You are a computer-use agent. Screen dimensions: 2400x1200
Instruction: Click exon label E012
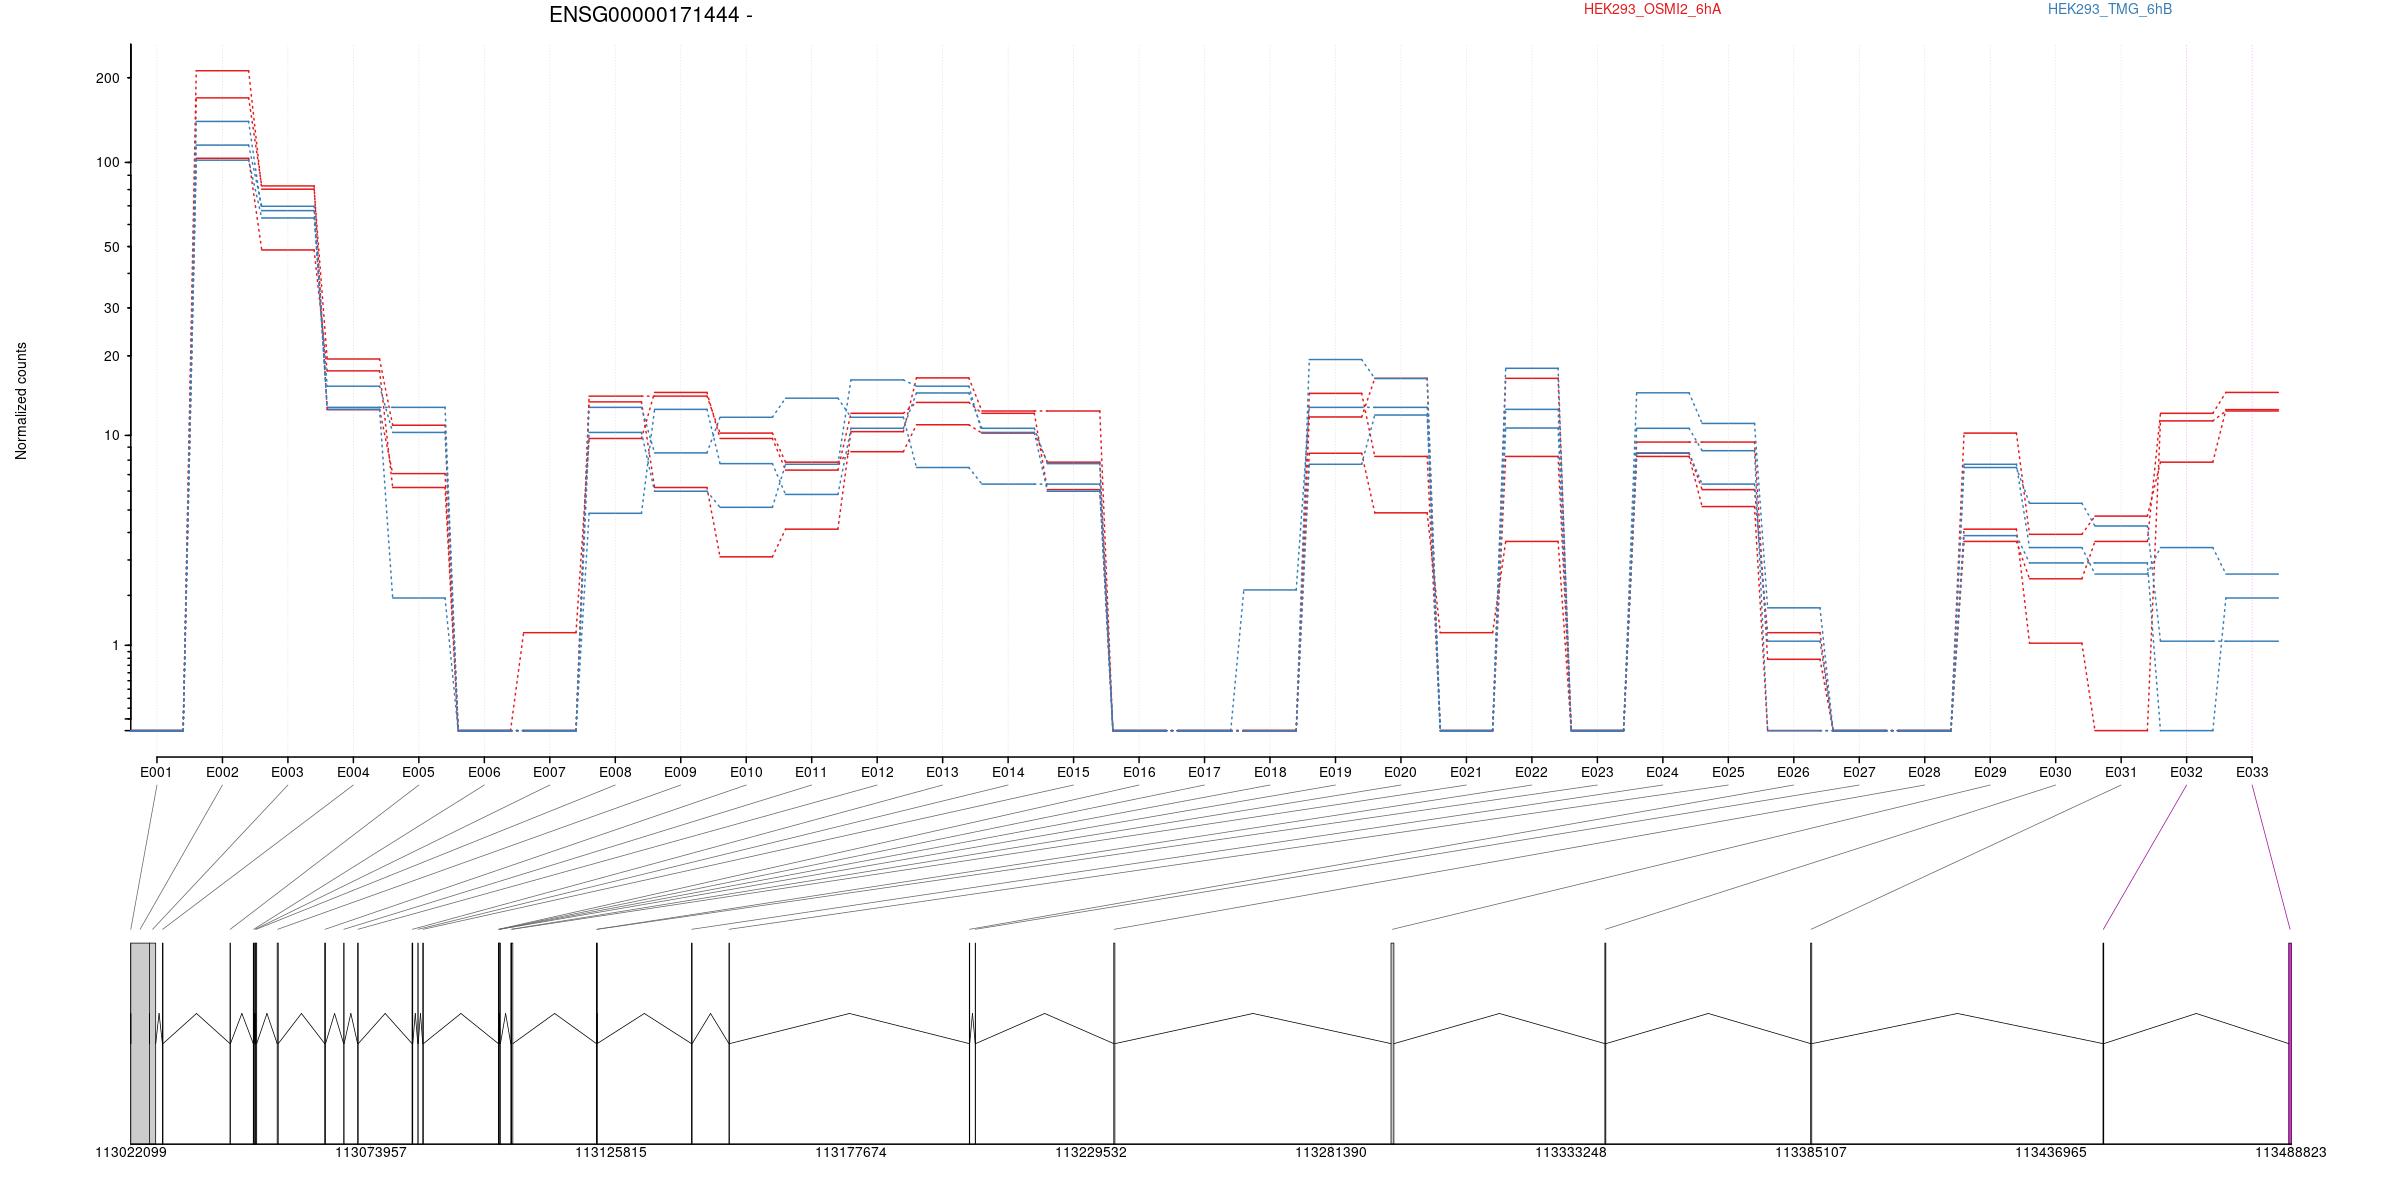tap(877, 772)
